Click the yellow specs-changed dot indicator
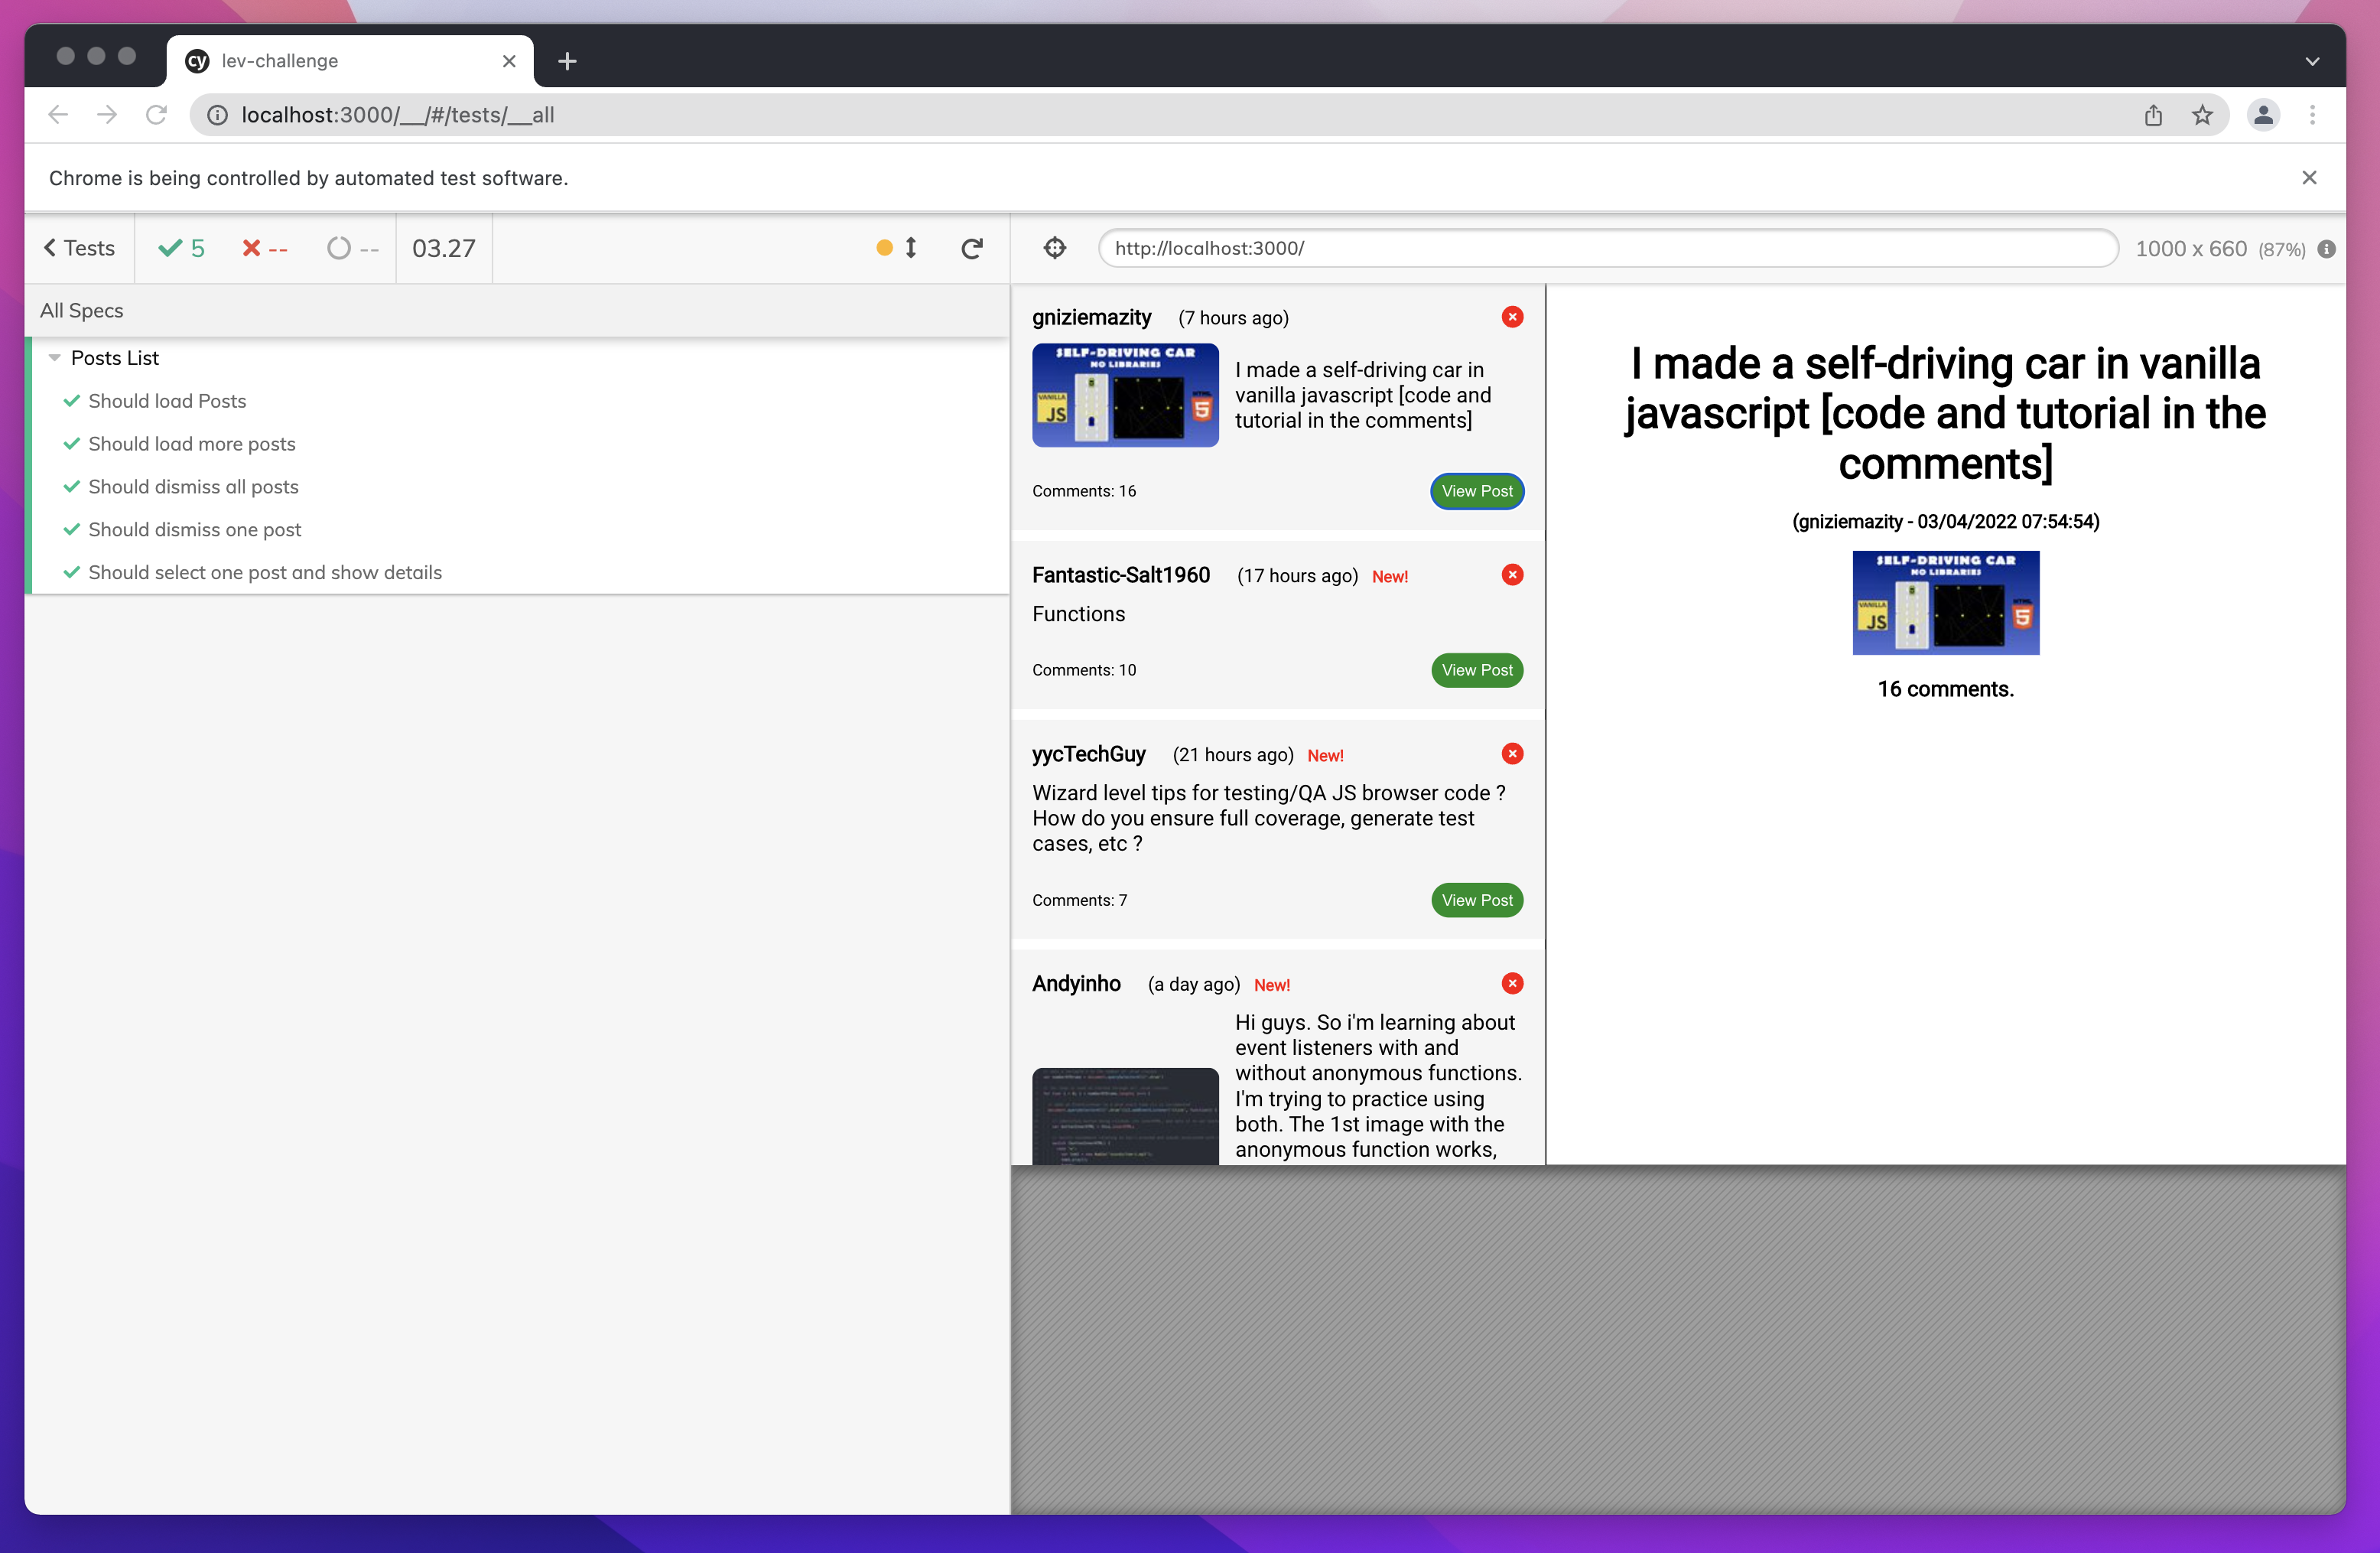Image resolution: width=2380 pixels, height=1553 pixels. click(x=884, y=247)
